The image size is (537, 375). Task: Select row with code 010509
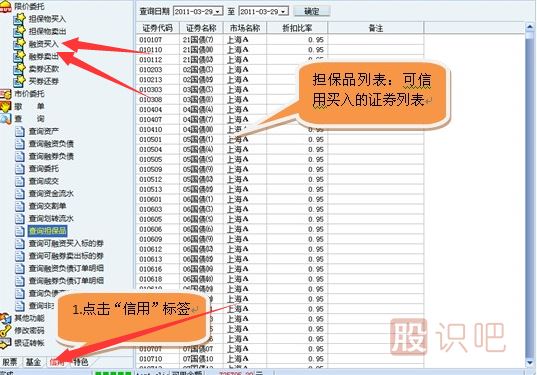(x=279, y=169)
